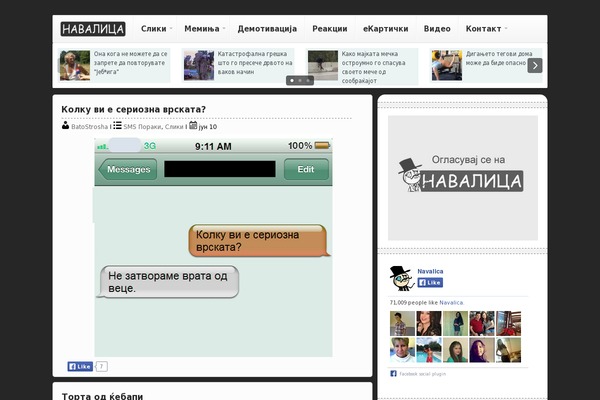Open Navalica Facebook page name link
The image size is (600, 400).
pyautogui.click(x=430, y=271)
